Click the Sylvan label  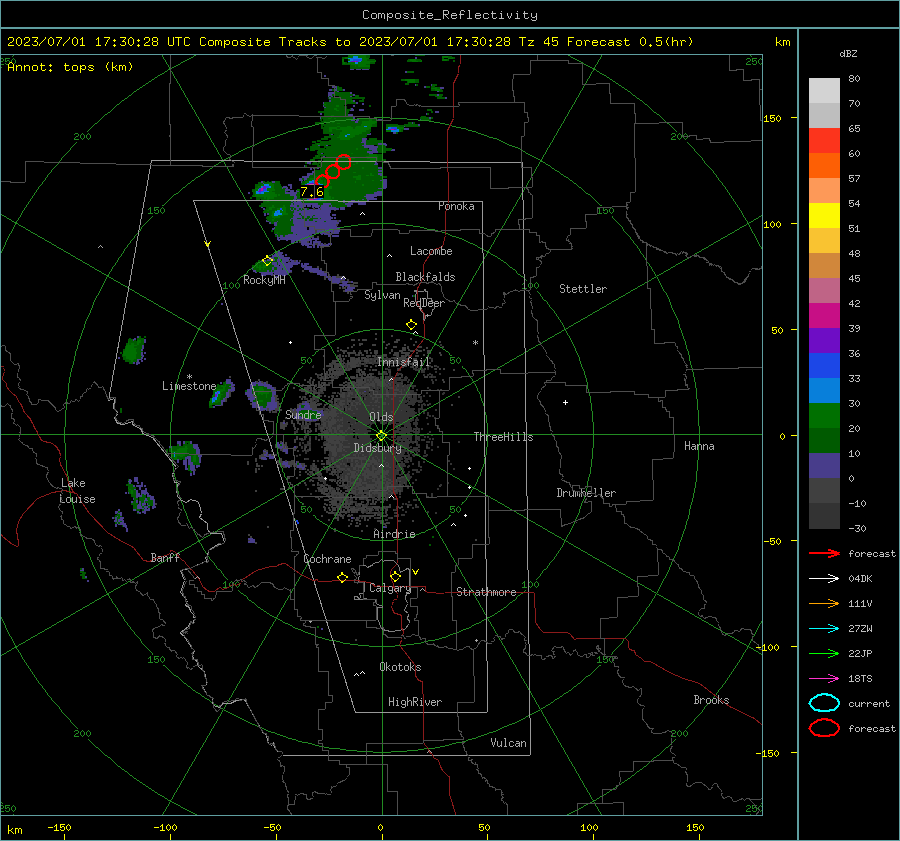coord(382,295)
